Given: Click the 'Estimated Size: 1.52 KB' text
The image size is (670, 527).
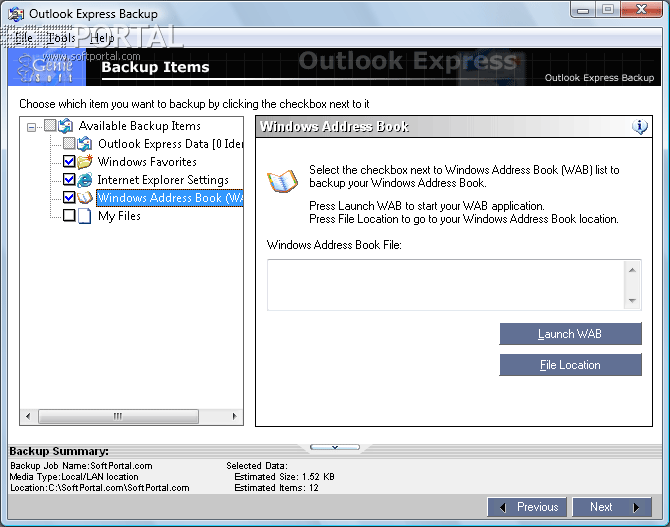Looking at the screenshot, I should [284, 477].
